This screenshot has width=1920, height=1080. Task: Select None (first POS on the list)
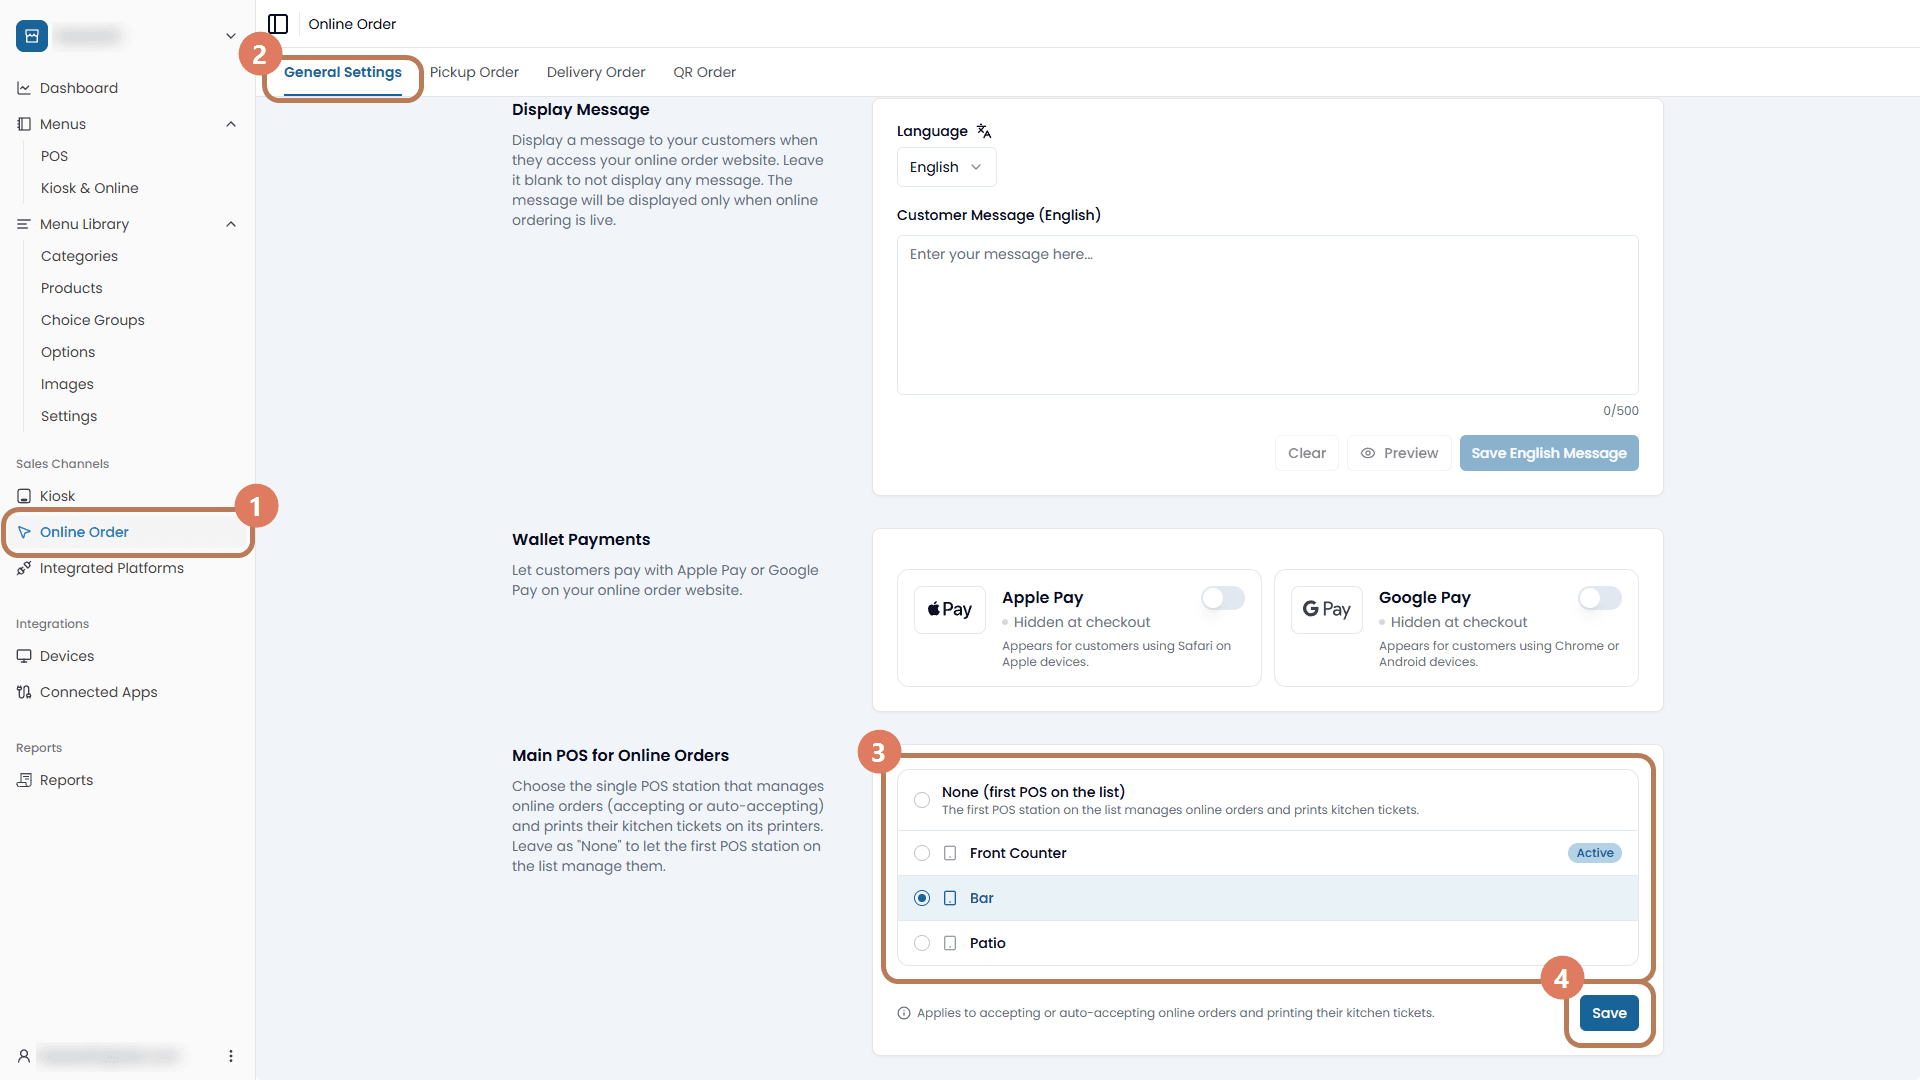922,800
